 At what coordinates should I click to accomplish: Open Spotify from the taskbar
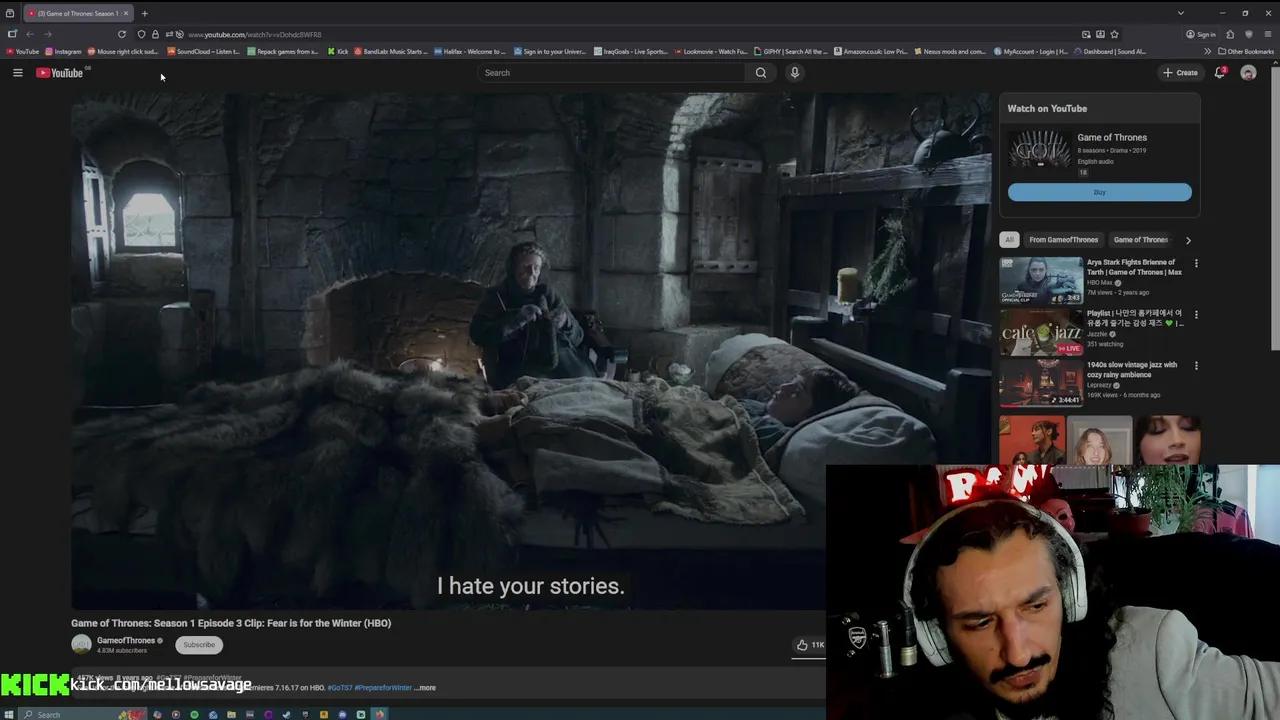click(194, 714)
